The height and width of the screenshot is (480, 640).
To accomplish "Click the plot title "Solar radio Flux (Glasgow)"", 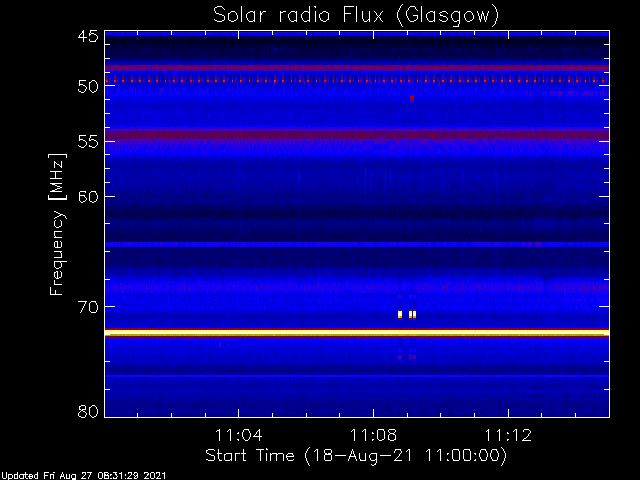I will click(x=356, y=16).
